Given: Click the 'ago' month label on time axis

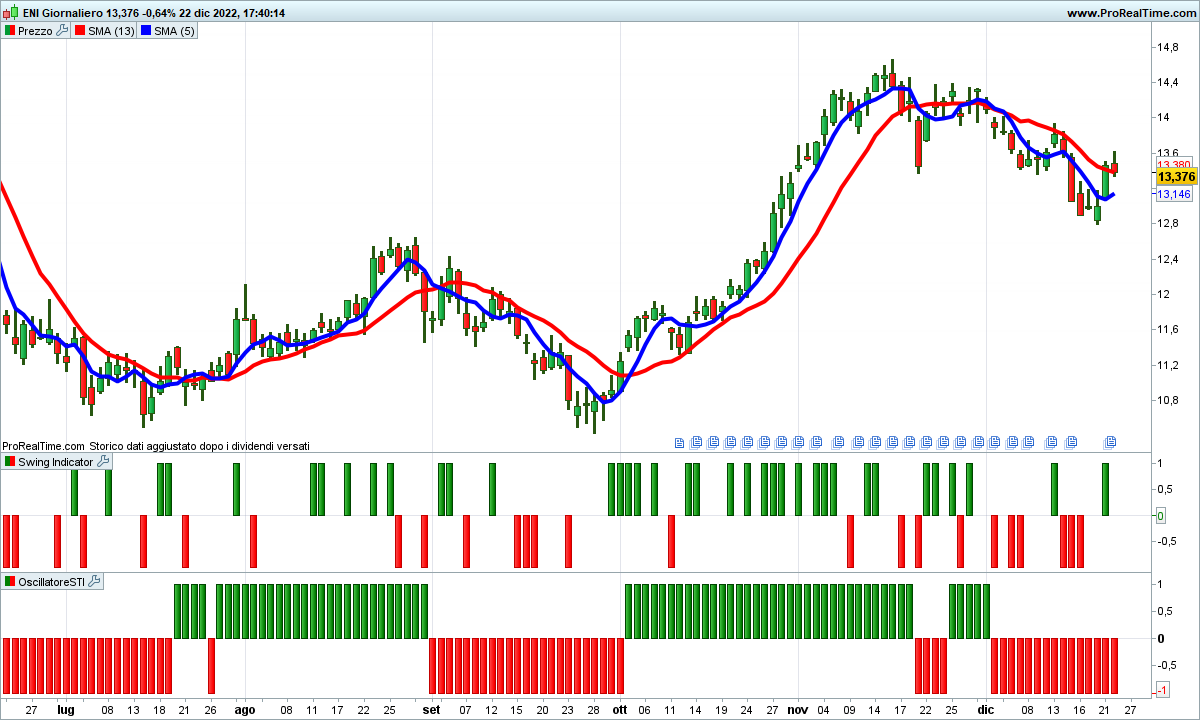Looking at the screenshot, I should 244,709.
